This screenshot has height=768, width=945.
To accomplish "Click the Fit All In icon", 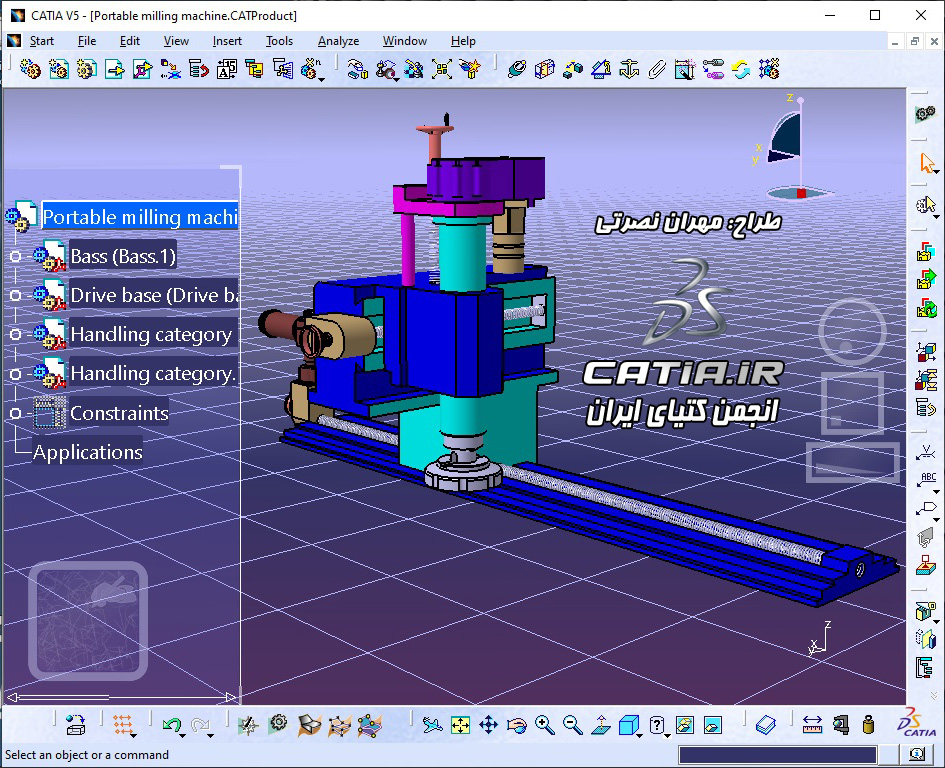I will [x=458, y=724].
